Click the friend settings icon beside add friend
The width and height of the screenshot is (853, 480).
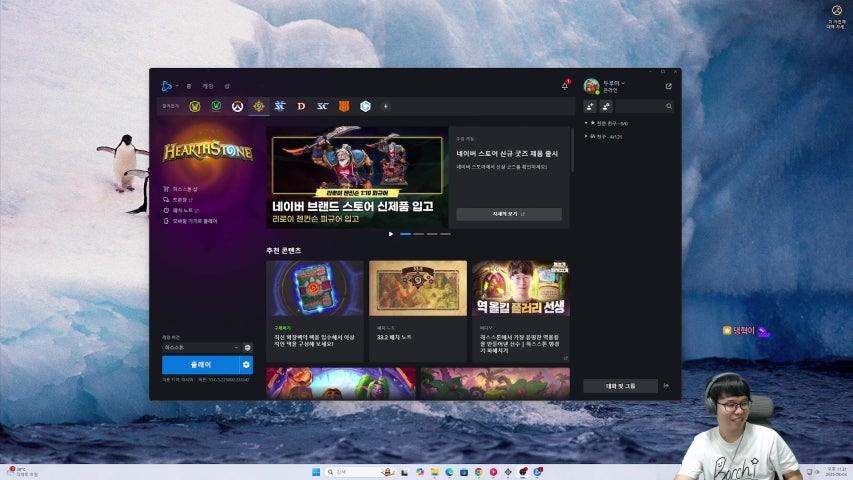606,106
